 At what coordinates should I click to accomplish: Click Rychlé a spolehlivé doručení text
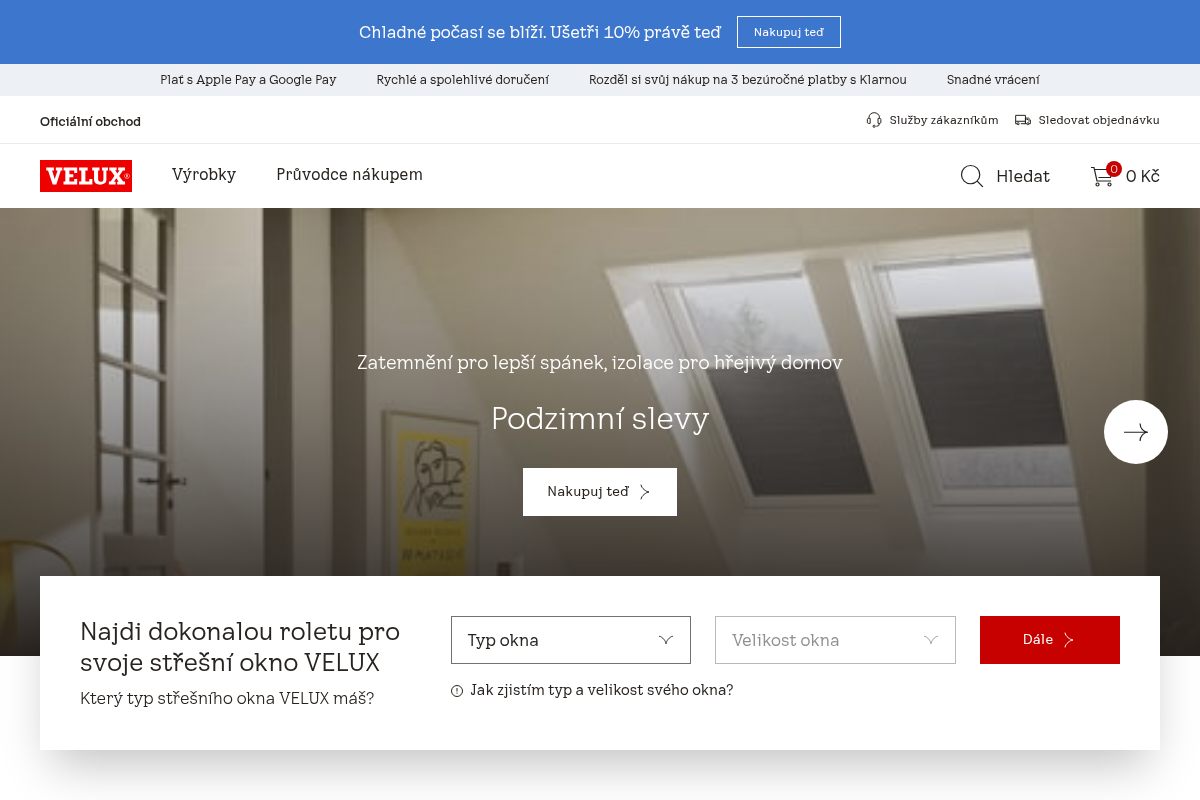(x=463, y=80)
